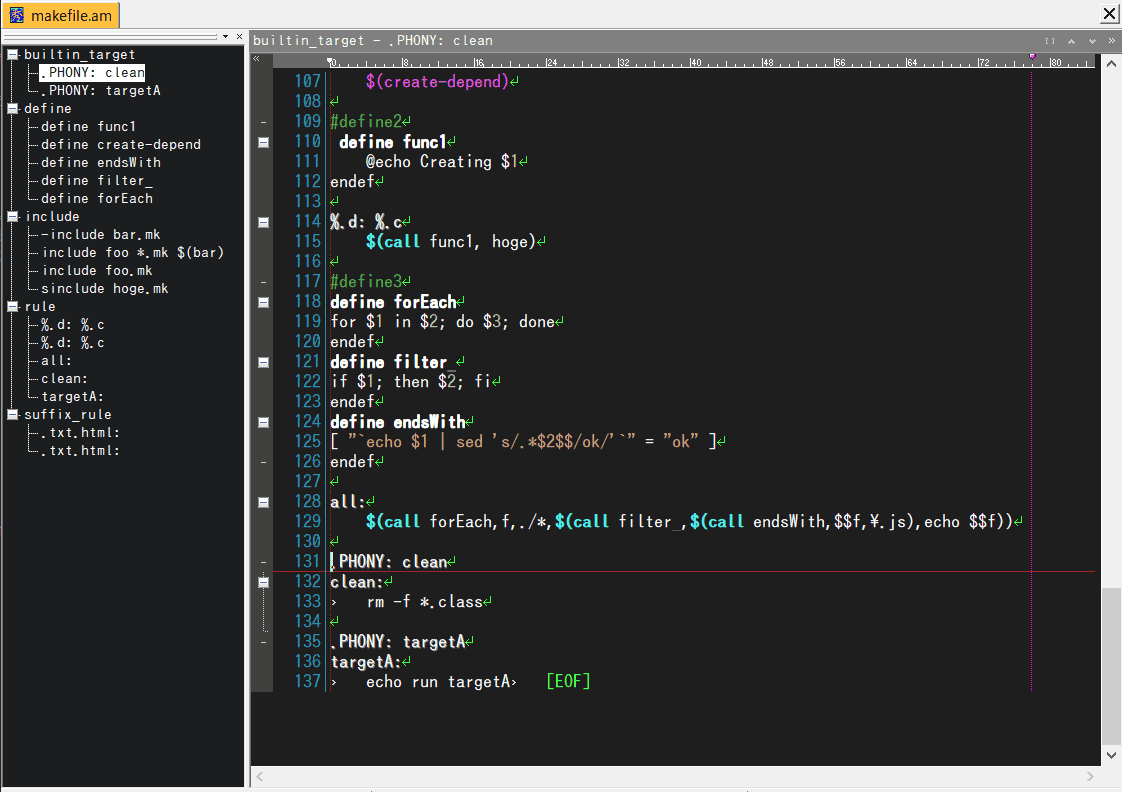
Task: Click 'echo run targetA' on line 137
Action: pos(438,681)
